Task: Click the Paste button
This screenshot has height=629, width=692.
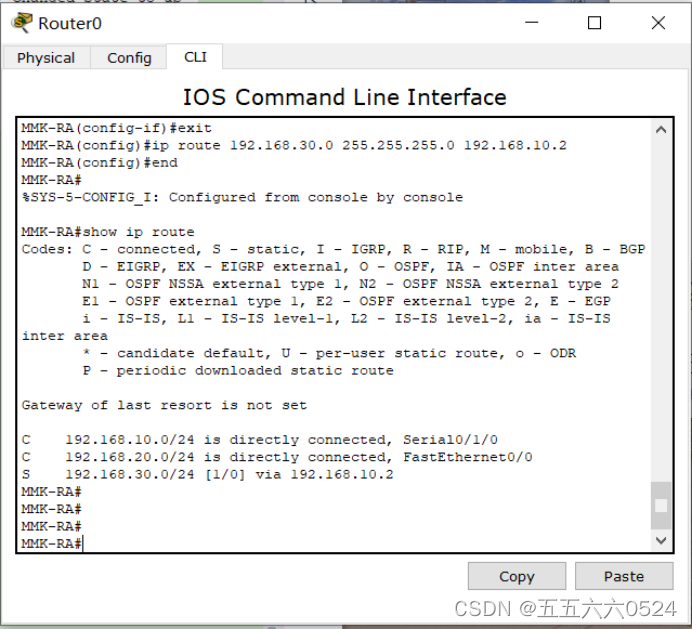Action: pos(624,576)
